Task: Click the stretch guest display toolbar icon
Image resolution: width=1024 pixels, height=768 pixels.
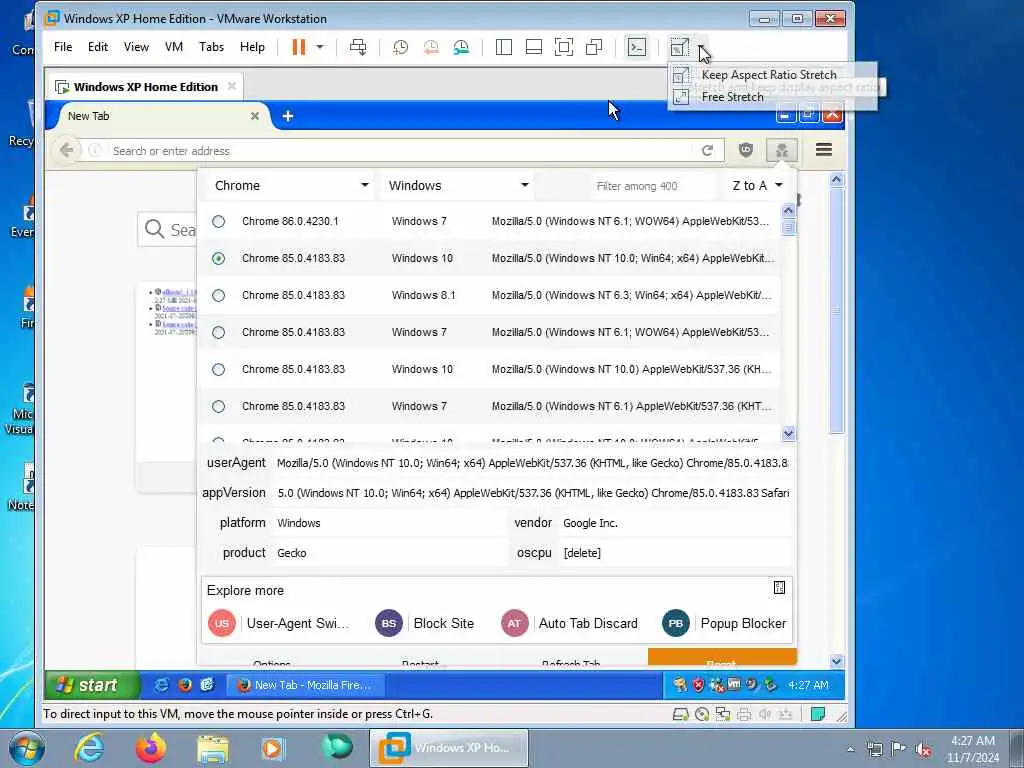Action: (680, 47)
